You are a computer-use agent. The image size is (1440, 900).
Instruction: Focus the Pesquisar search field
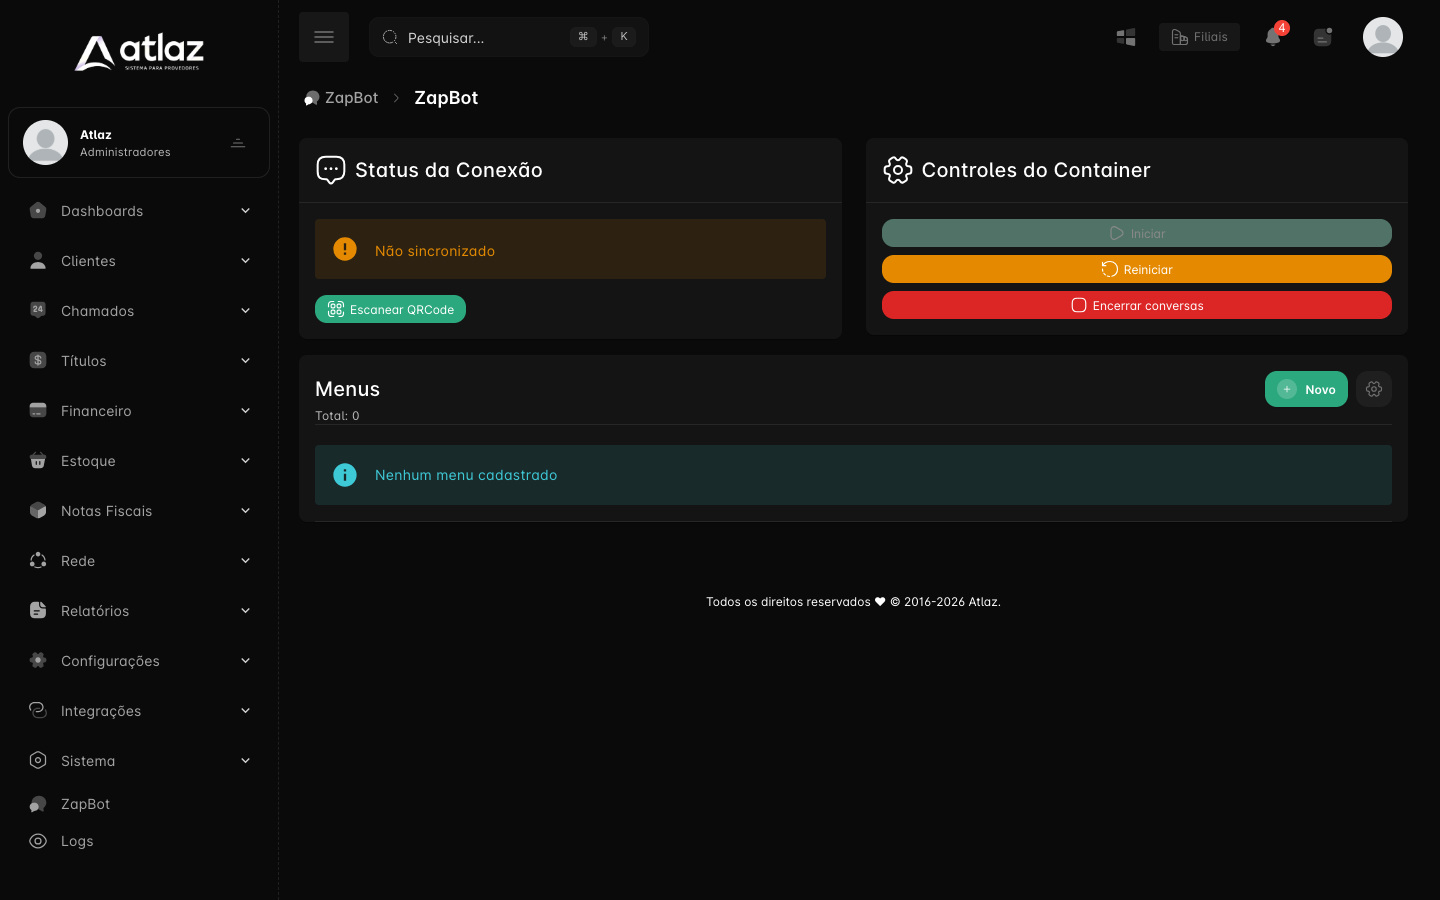pyautogui.click(x=509, y=37)
